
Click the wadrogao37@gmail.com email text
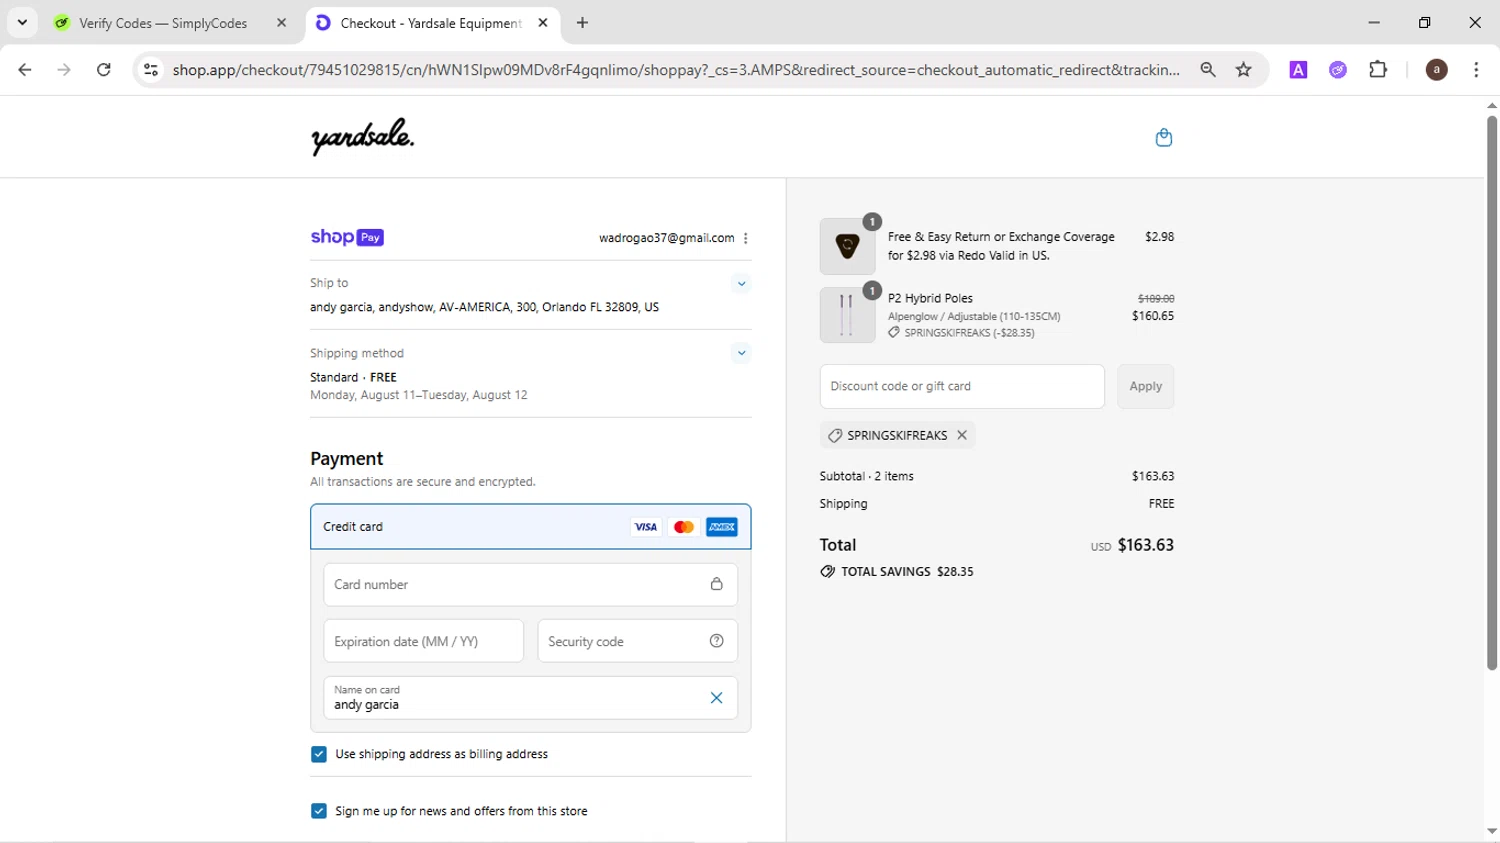coord(667,238)
